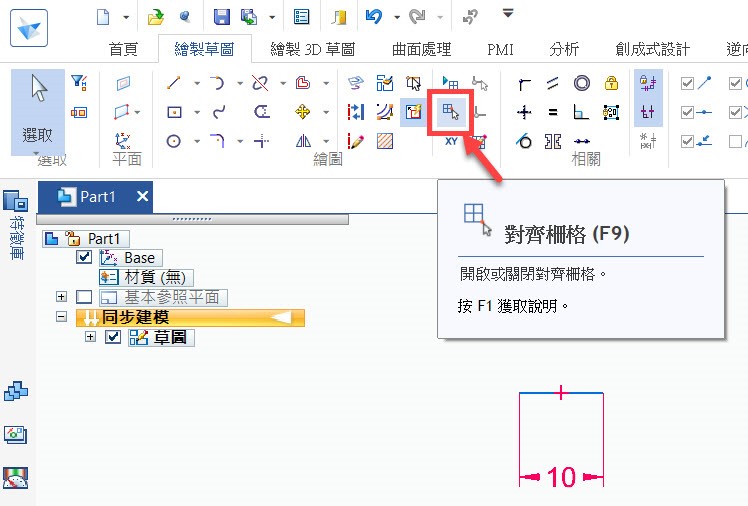
Task: Uncheck the Base feature checkbox
Action: point(84,258)
